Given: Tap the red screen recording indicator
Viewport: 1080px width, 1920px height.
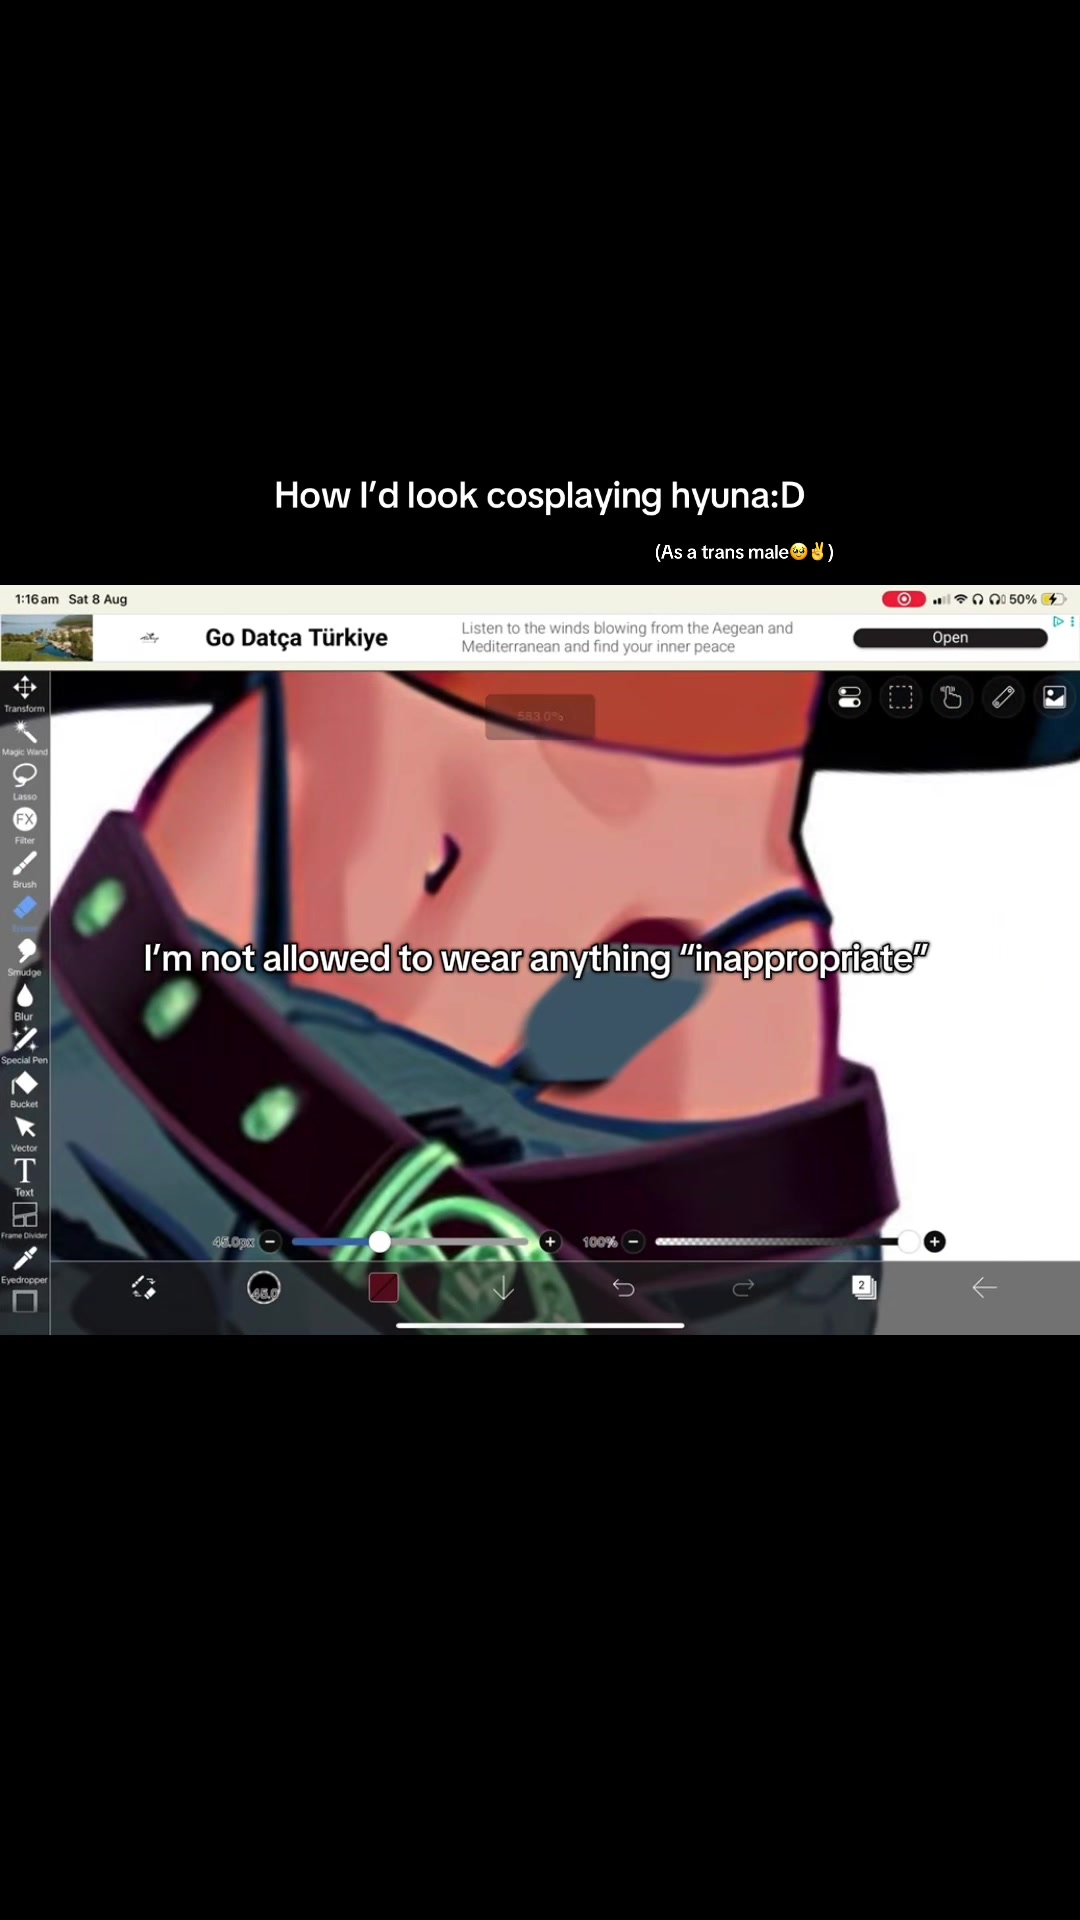Looking at the screenshot, I should tap(904, 599).
